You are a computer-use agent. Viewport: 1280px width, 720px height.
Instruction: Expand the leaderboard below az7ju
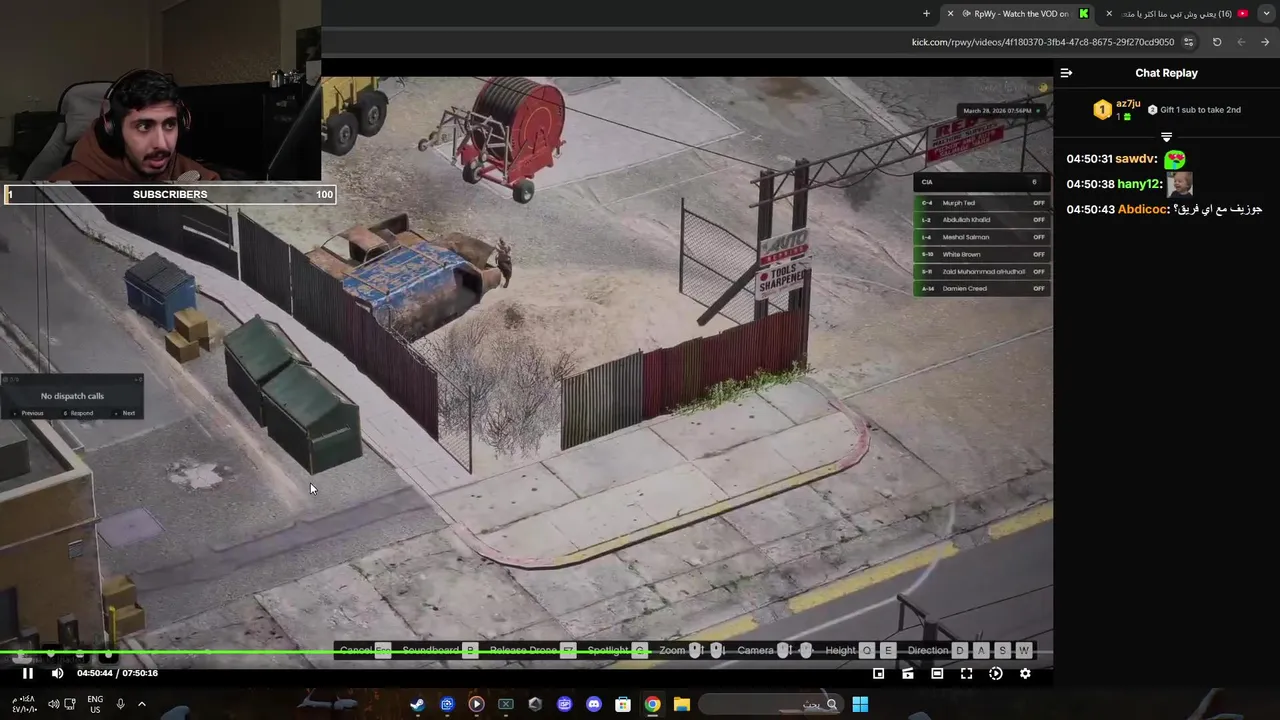coord(1166,136)
